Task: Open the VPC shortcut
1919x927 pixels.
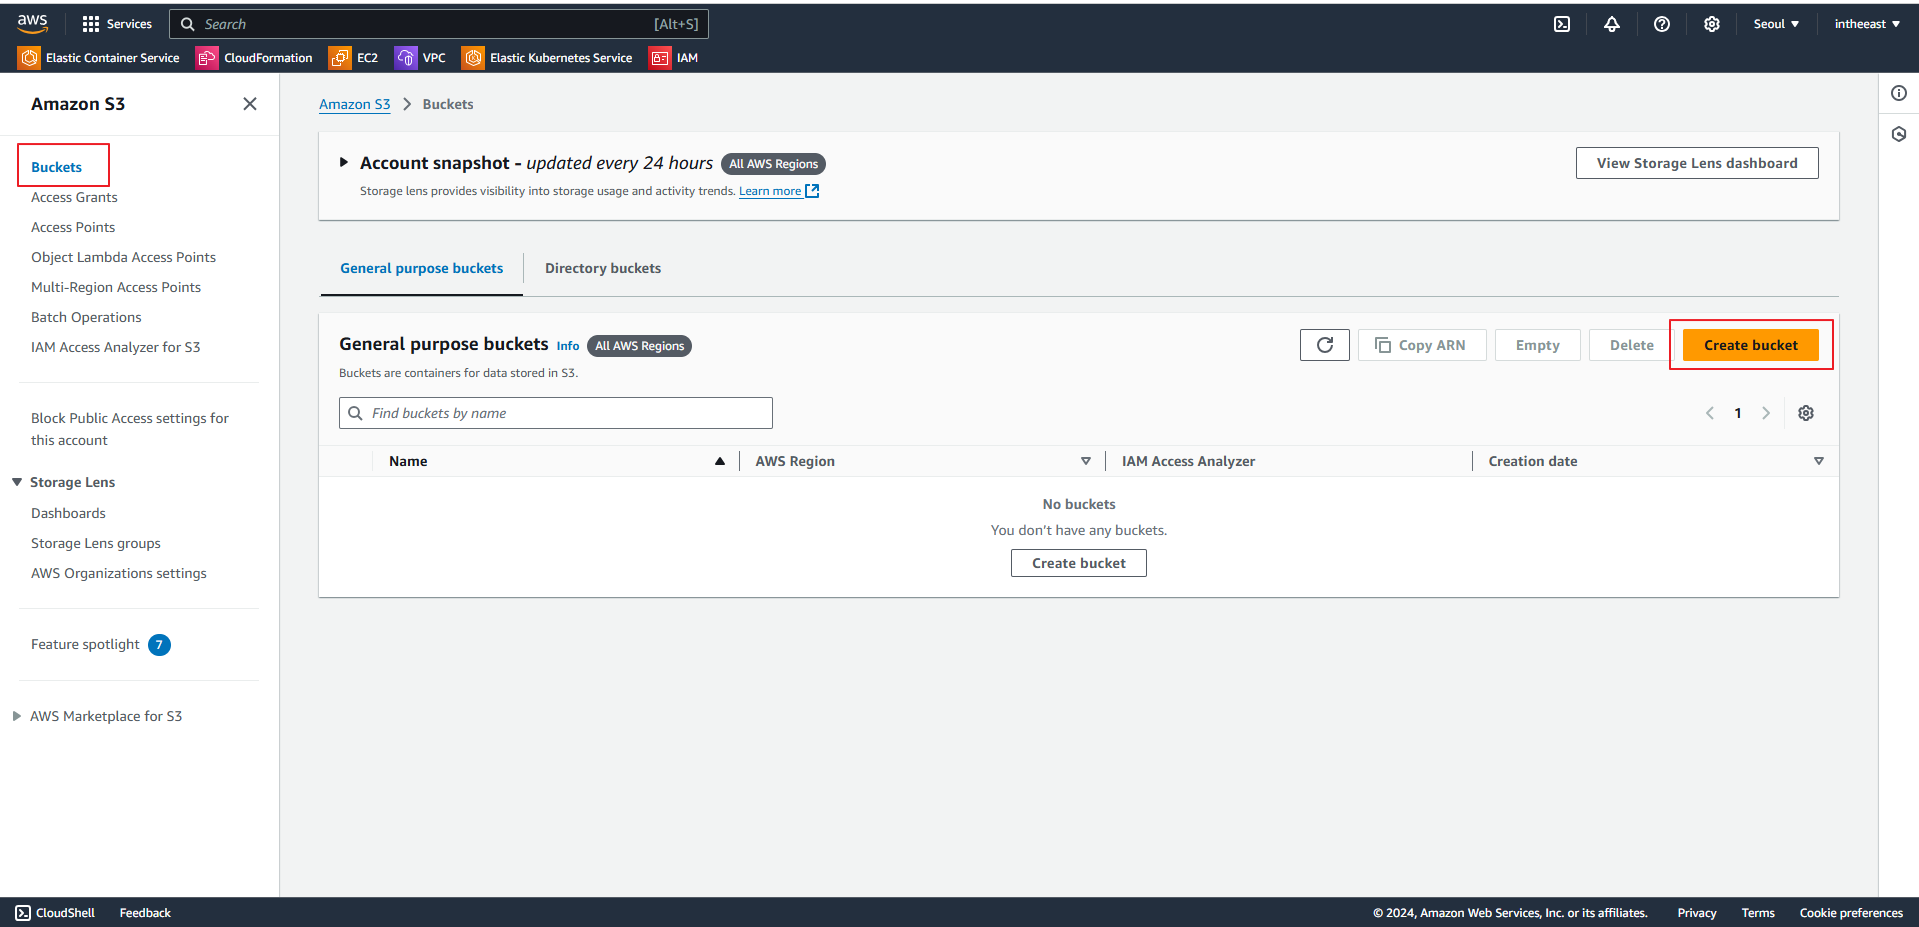Action: [x=421, y=58]
